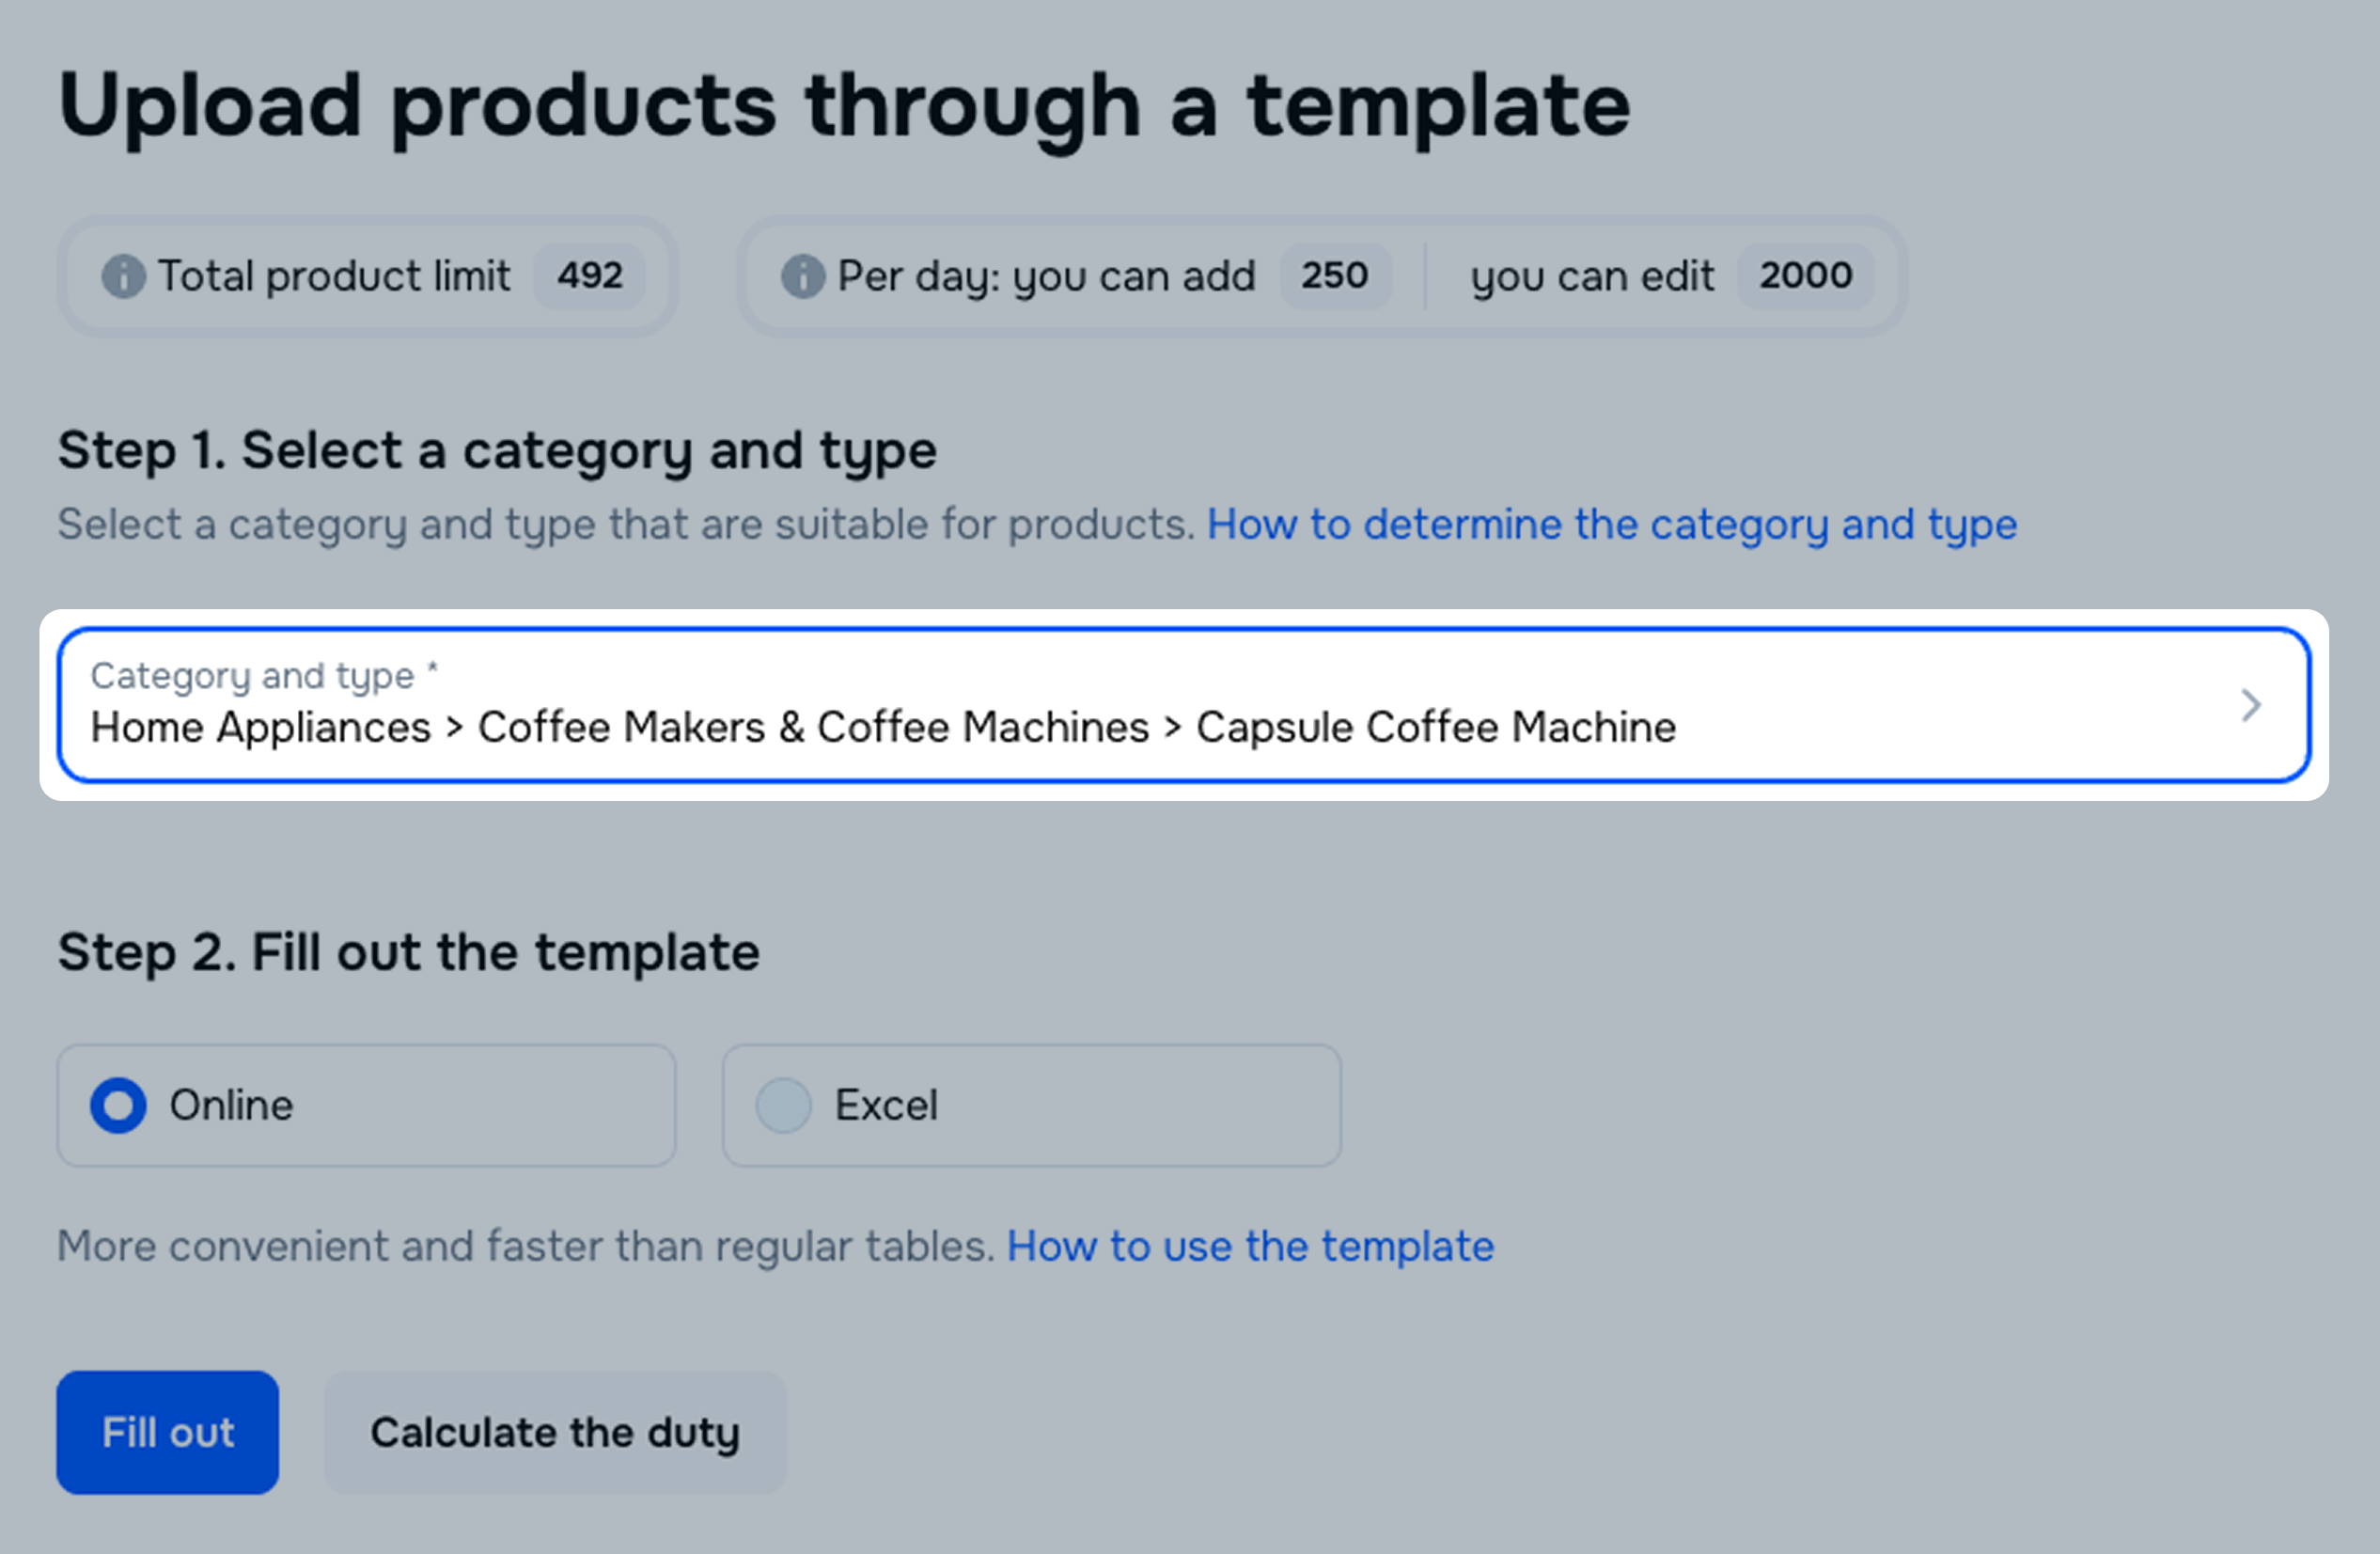Select the Excel template option
The image size is (2380, 1554).
click(784, 1105)
